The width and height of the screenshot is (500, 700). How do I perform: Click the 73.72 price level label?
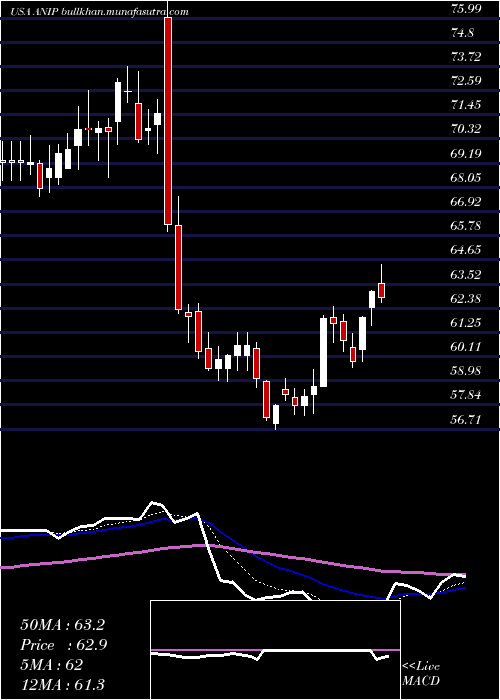[465, 57]
